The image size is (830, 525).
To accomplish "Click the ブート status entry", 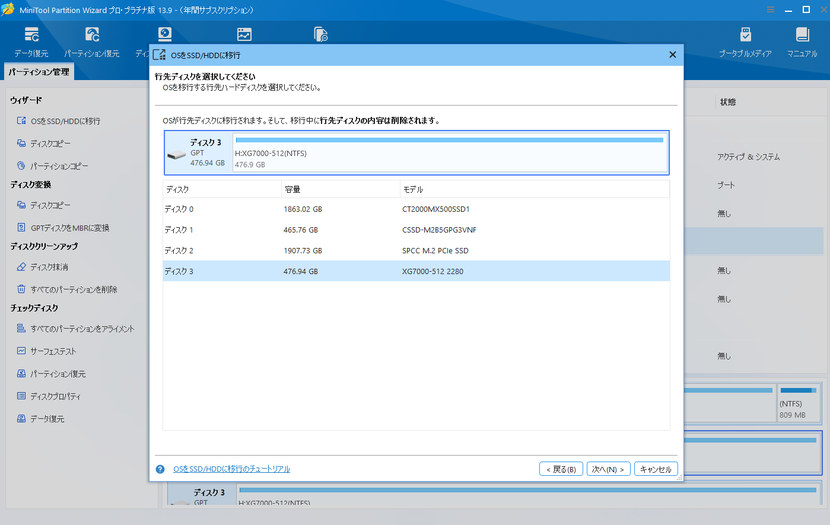I will pos(726,185).
